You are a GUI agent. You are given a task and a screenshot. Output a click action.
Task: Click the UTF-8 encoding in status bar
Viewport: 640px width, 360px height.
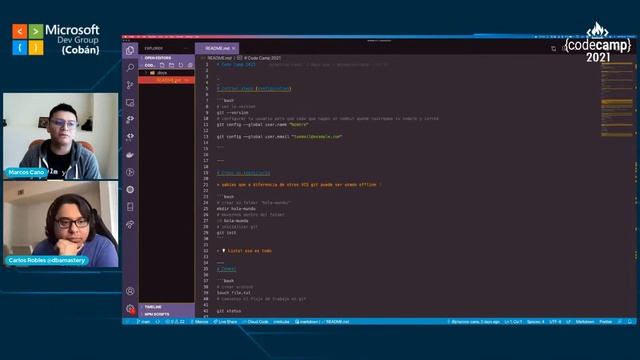click(x=555, y=322)
